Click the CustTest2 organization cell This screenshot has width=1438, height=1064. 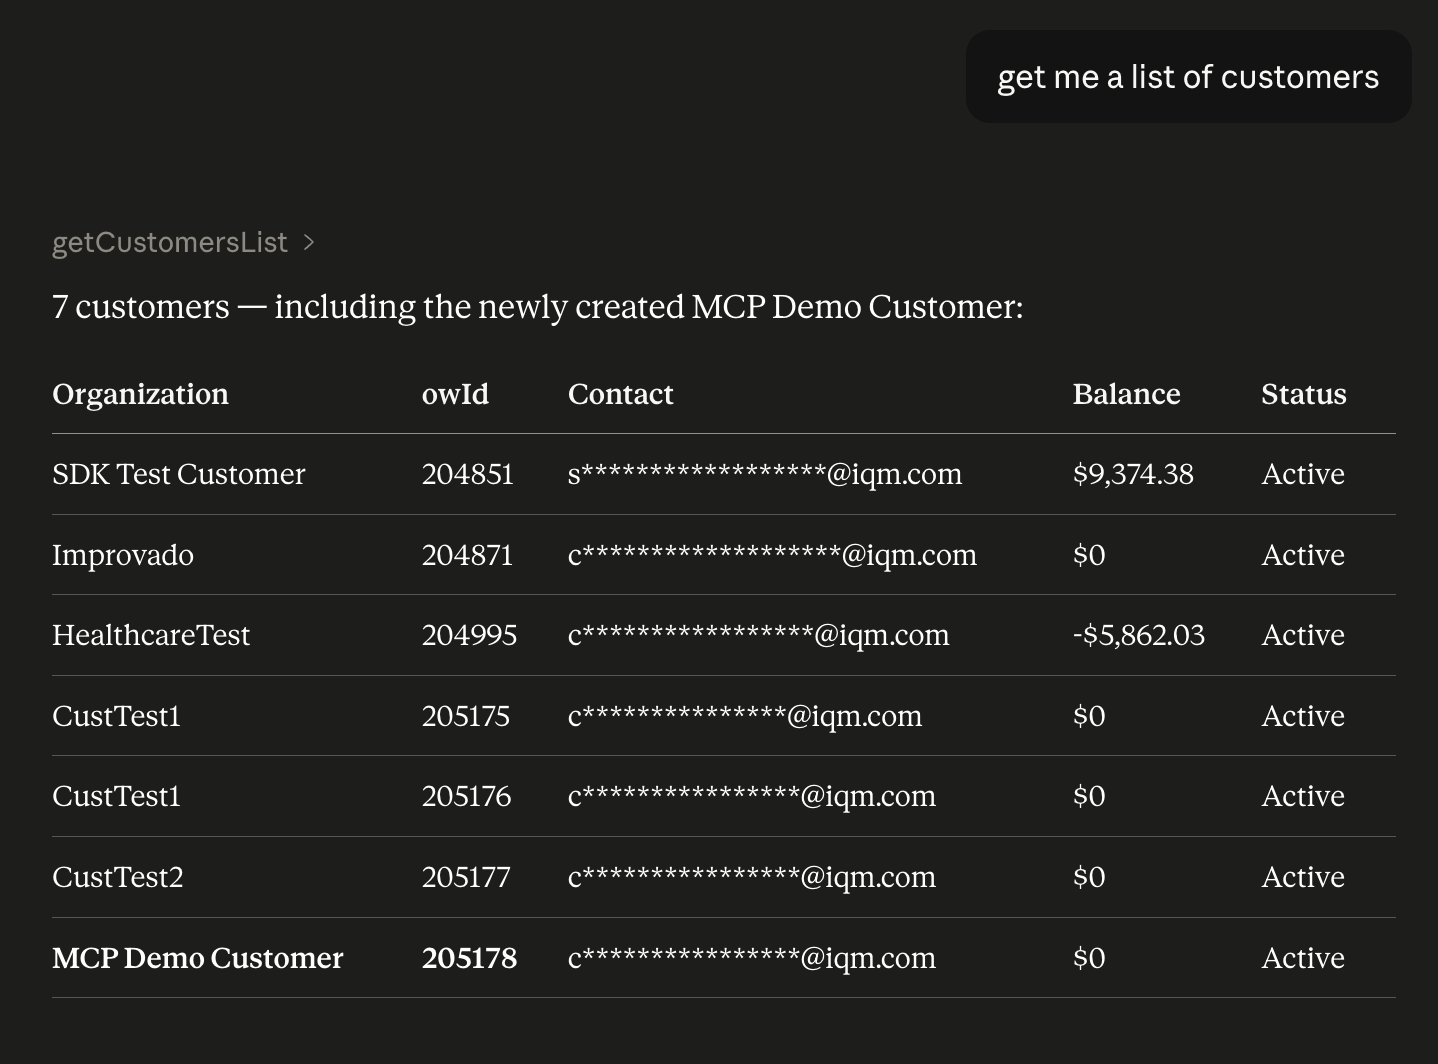click(x=118, y=877)
